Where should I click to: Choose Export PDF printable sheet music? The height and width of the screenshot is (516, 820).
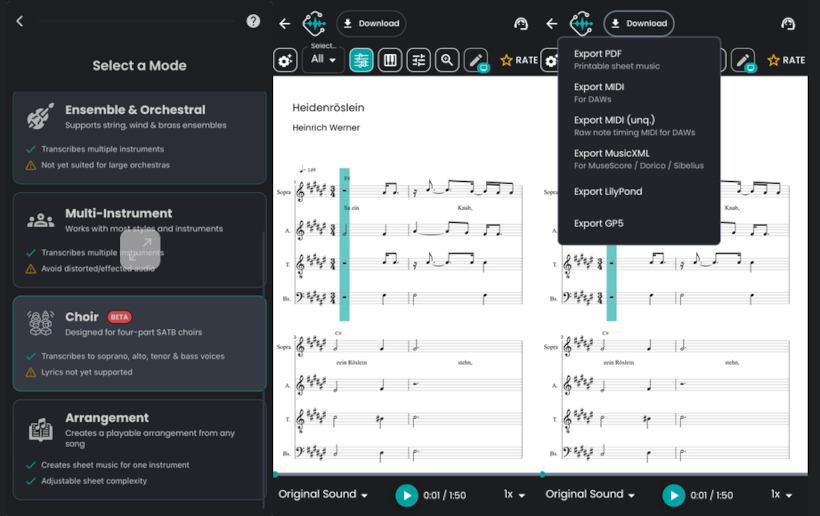click(639, 59)
